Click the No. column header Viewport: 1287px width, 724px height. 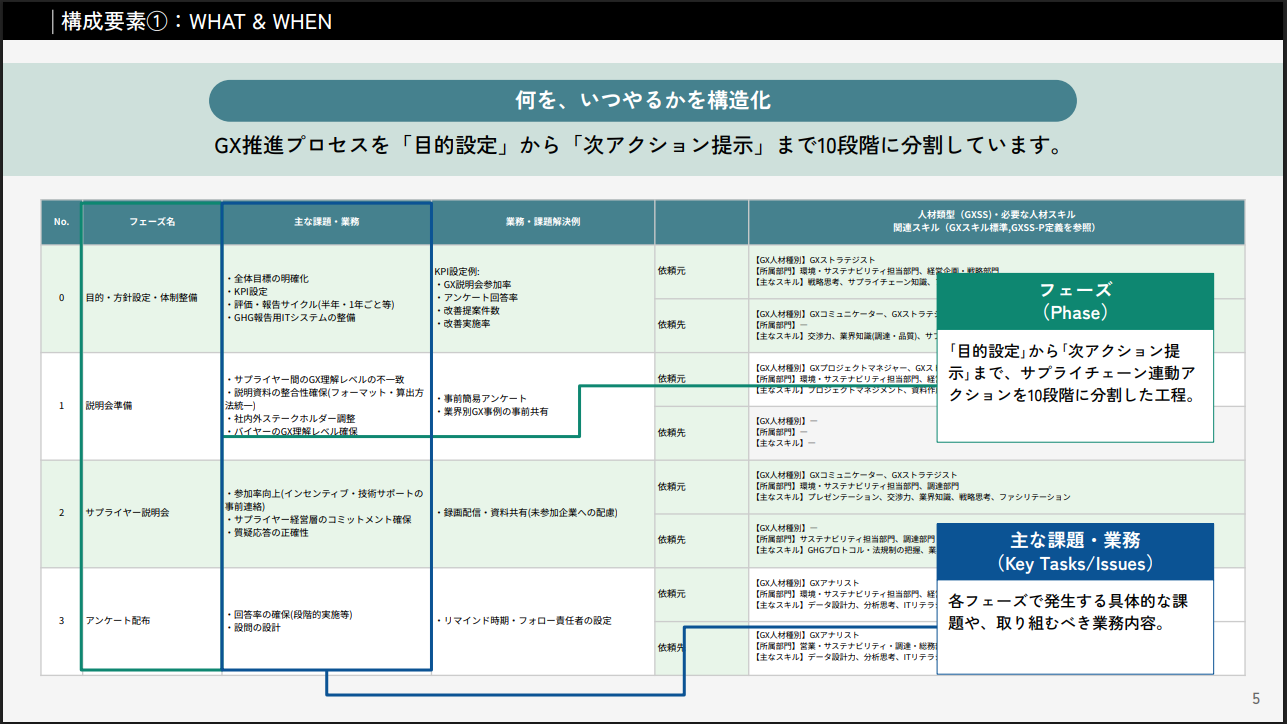pyautogui.click(x=61, y=222)
